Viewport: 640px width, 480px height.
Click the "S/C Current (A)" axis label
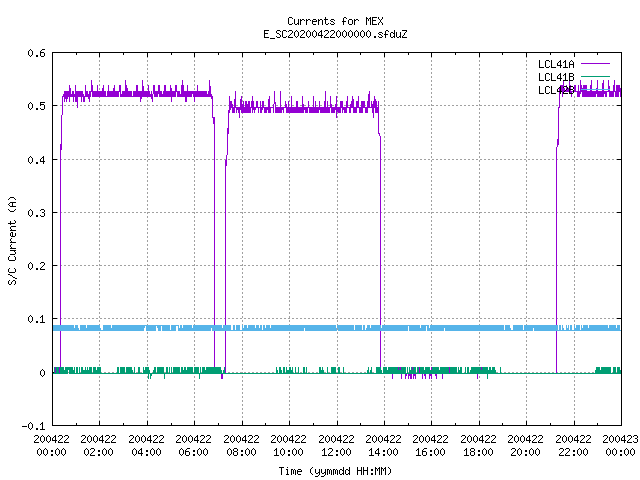pyautogui.click(x=13, y=240)
